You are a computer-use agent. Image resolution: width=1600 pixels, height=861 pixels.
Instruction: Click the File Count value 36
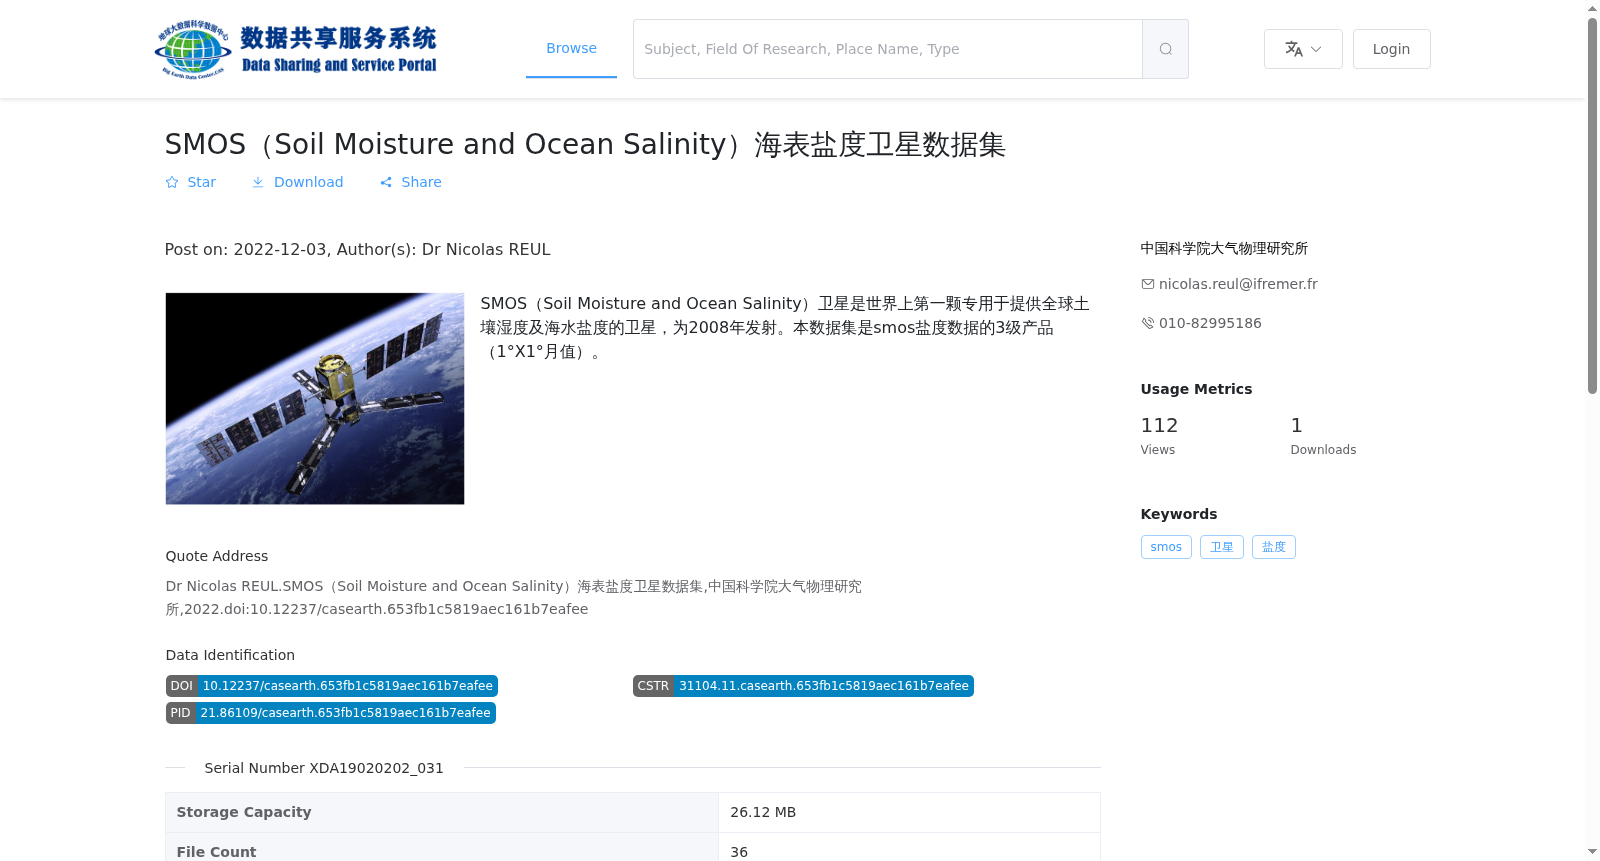click(x=739, y=852)
